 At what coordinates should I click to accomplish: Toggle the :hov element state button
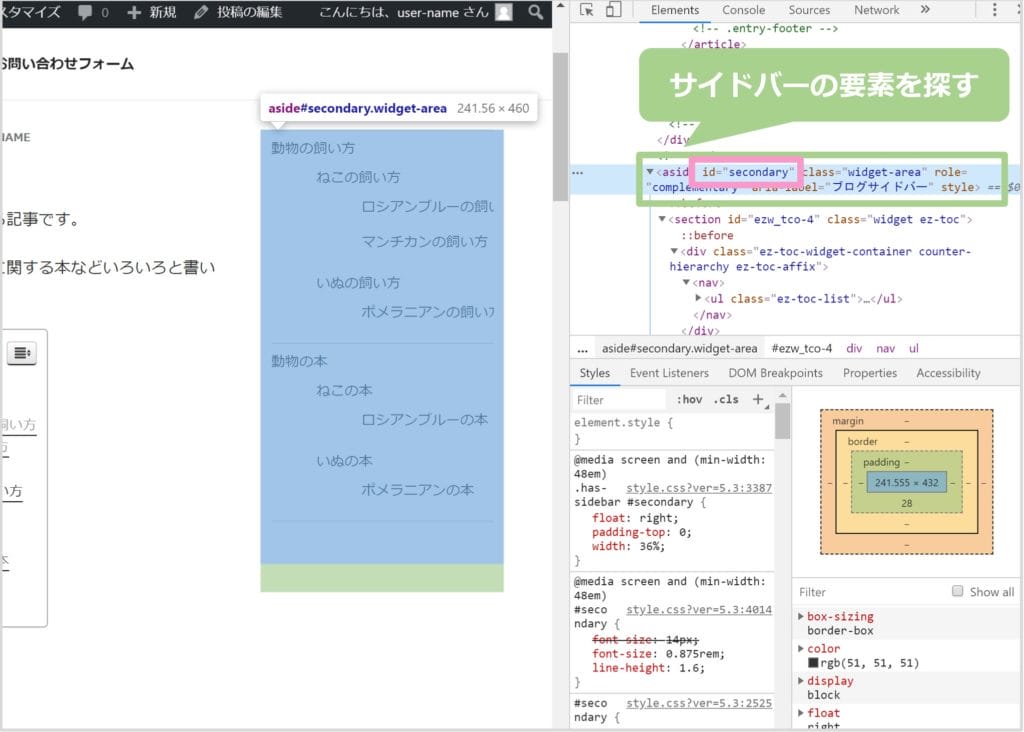[689, 399]
